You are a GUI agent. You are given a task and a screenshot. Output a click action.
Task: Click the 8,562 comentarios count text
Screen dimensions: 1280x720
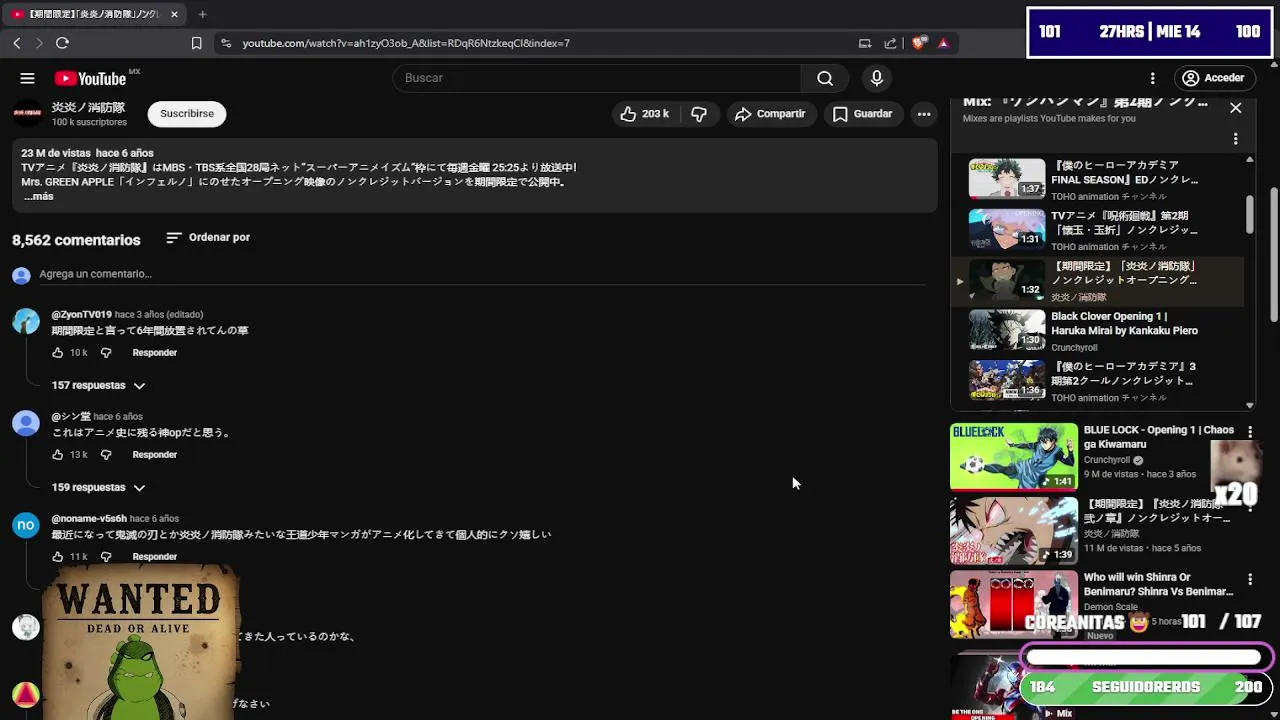pyautogui.click(x=76, y=240)
